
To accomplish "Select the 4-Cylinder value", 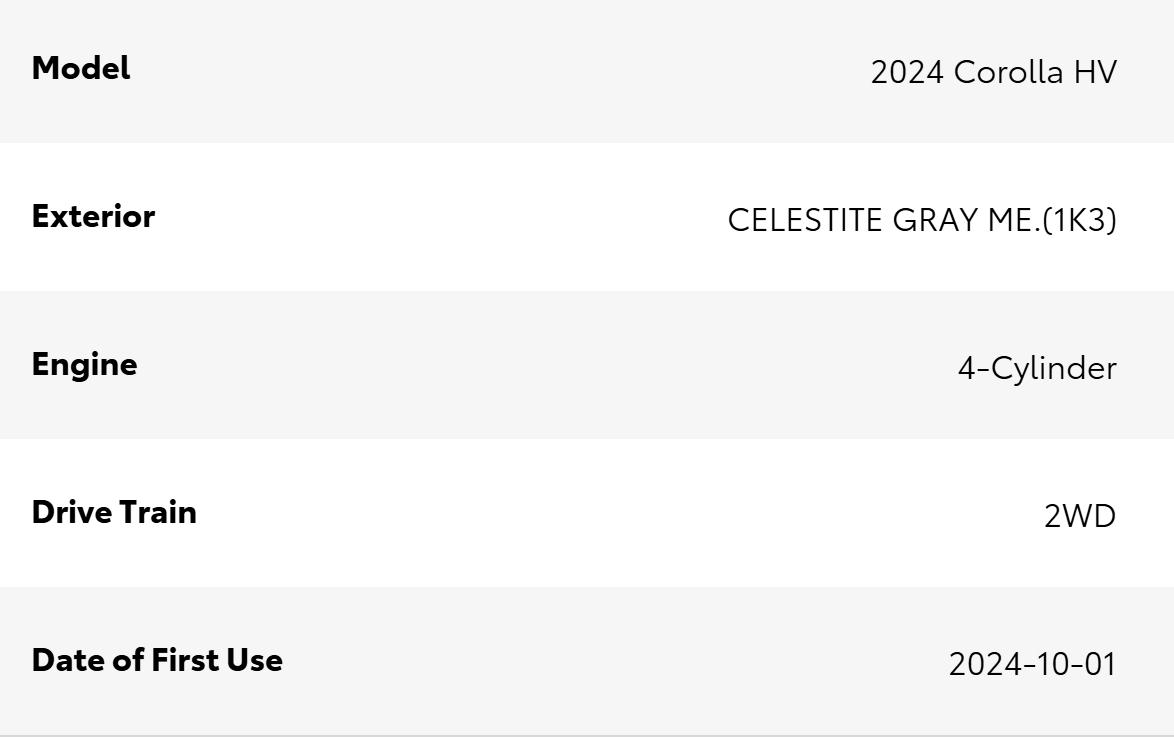I will click(x=1037, y=369).
